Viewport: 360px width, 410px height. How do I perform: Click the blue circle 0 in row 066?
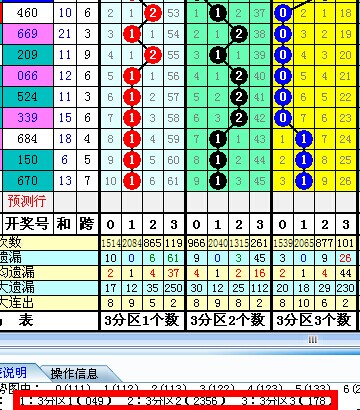[283, 76]
